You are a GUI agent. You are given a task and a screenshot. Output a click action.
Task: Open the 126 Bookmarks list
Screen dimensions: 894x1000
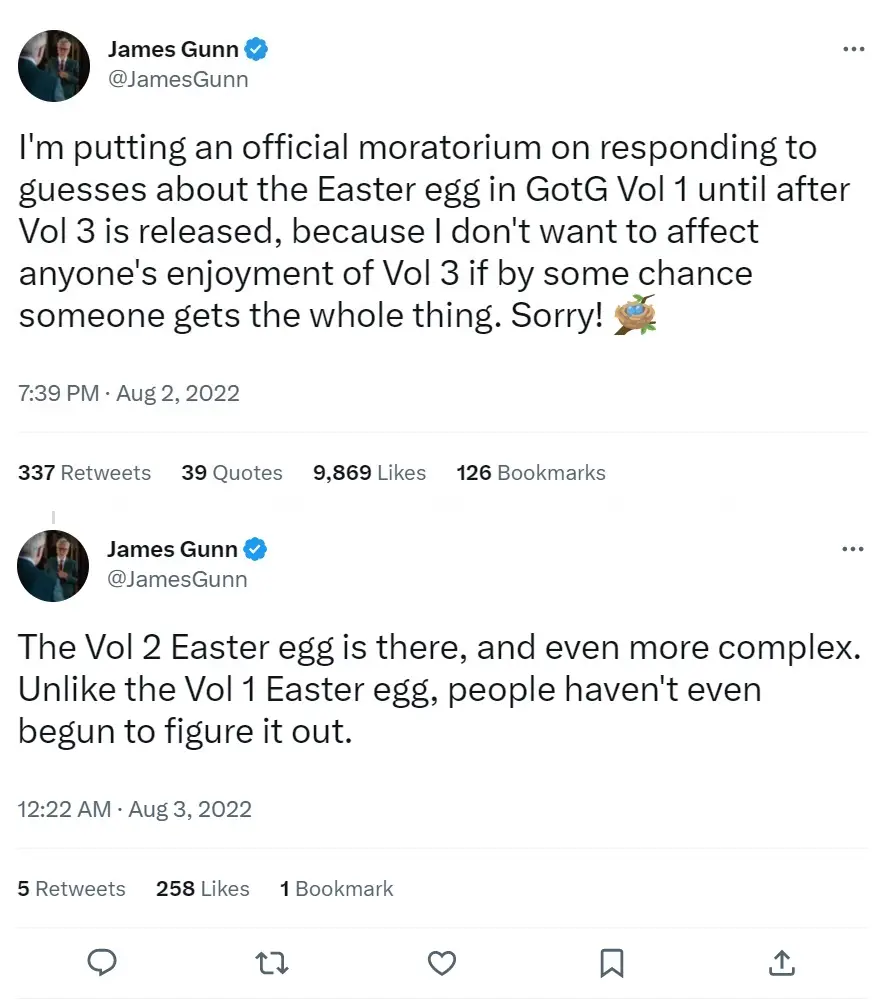(x=531, y=472)
